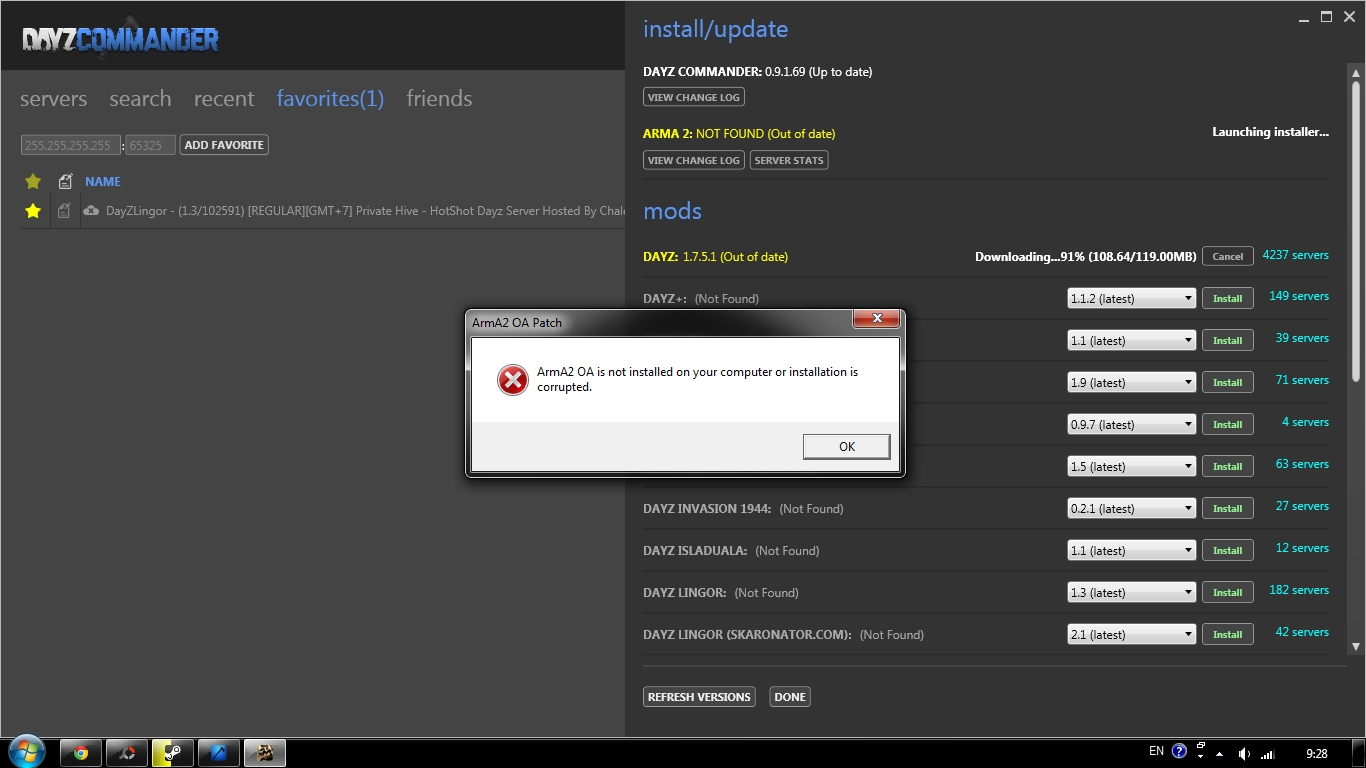Toggle favorite star on DayZLingor server row
1366x768 pixels.
point(33,211)
